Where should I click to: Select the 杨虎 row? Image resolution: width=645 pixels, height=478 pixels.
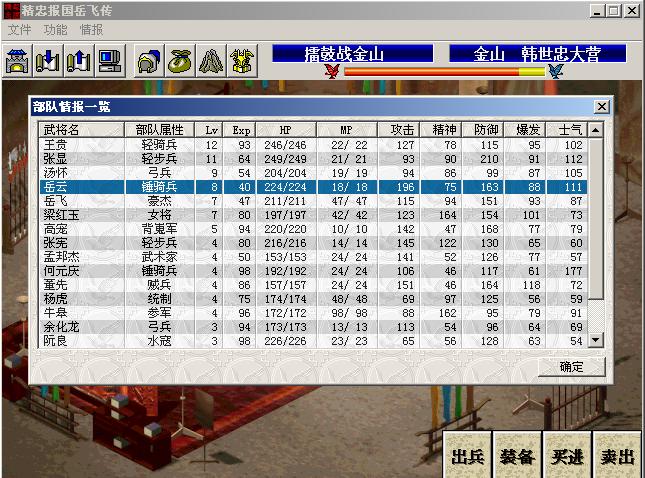[x=313, y=299]
